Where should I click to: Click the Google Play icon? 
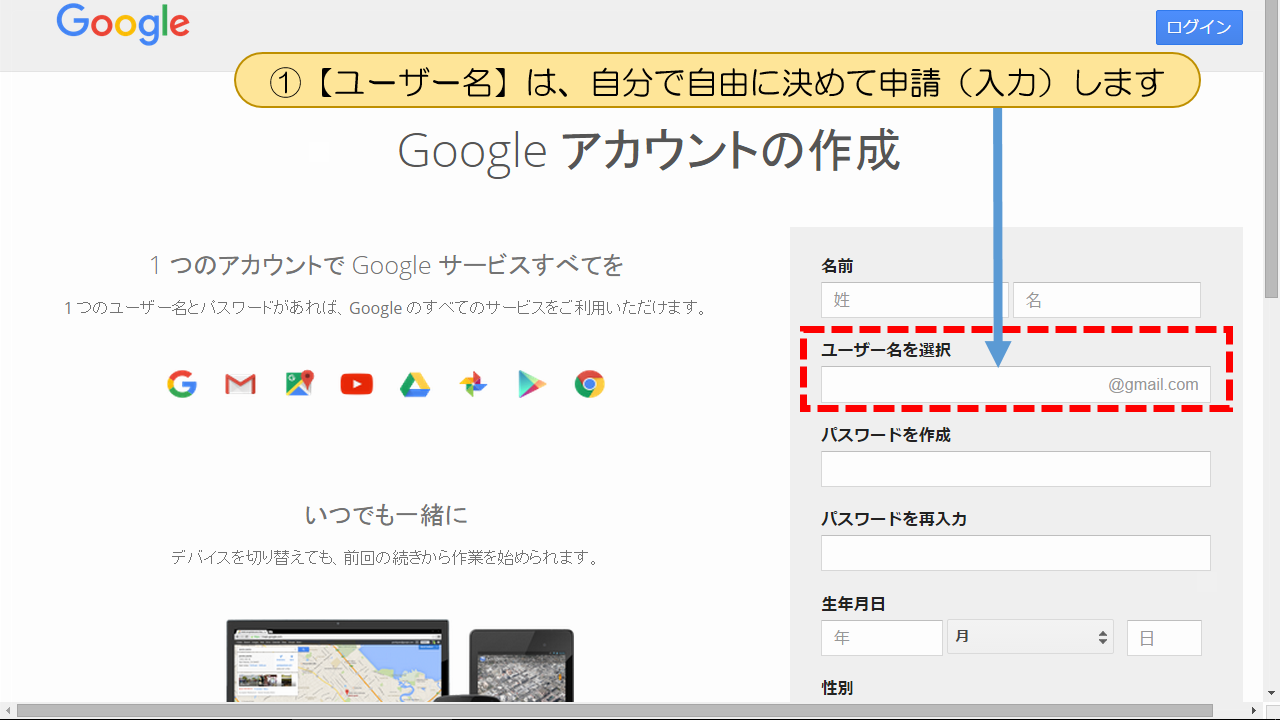pyautogui.click(x=532, y=384)
